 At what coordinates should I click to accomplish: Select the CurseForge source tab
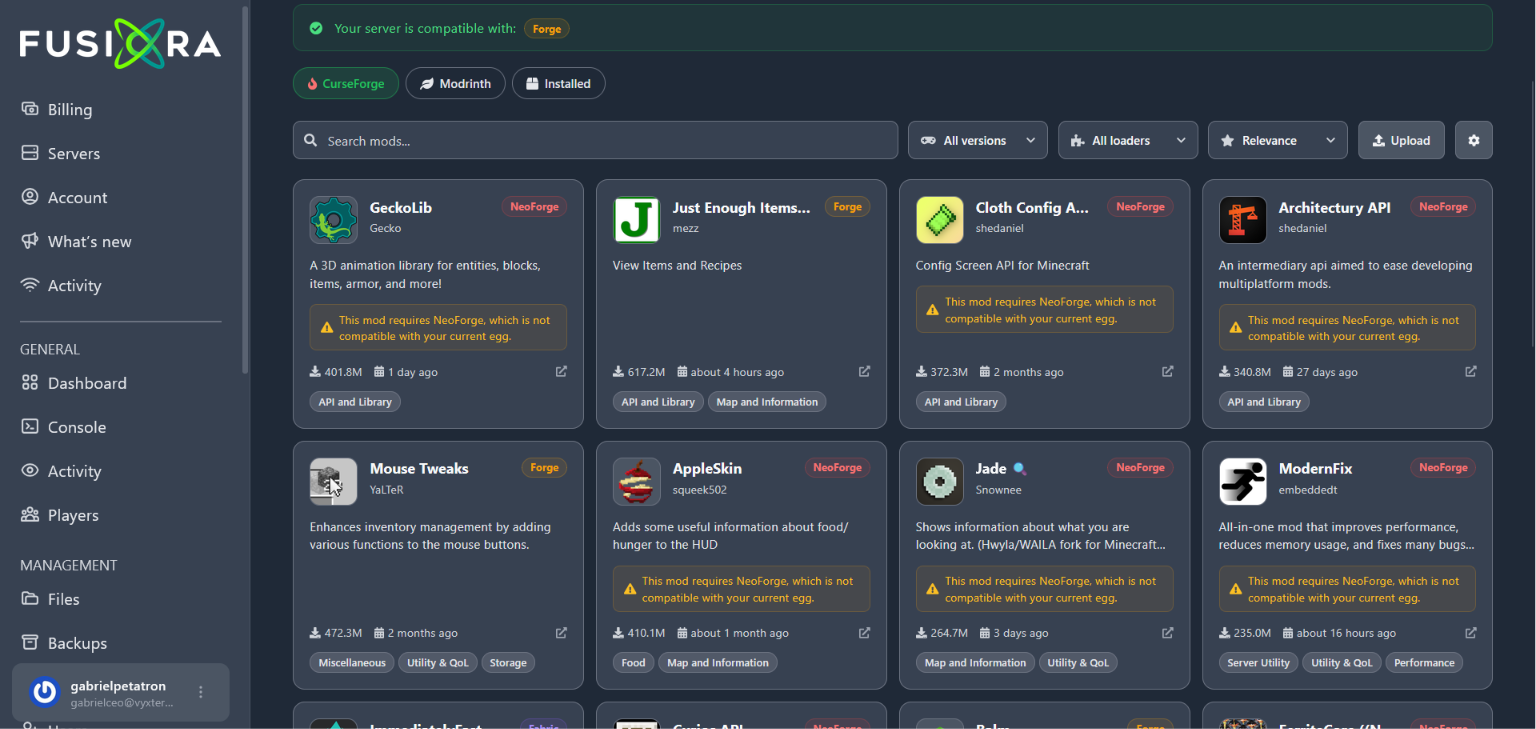(x=345, y=84)
